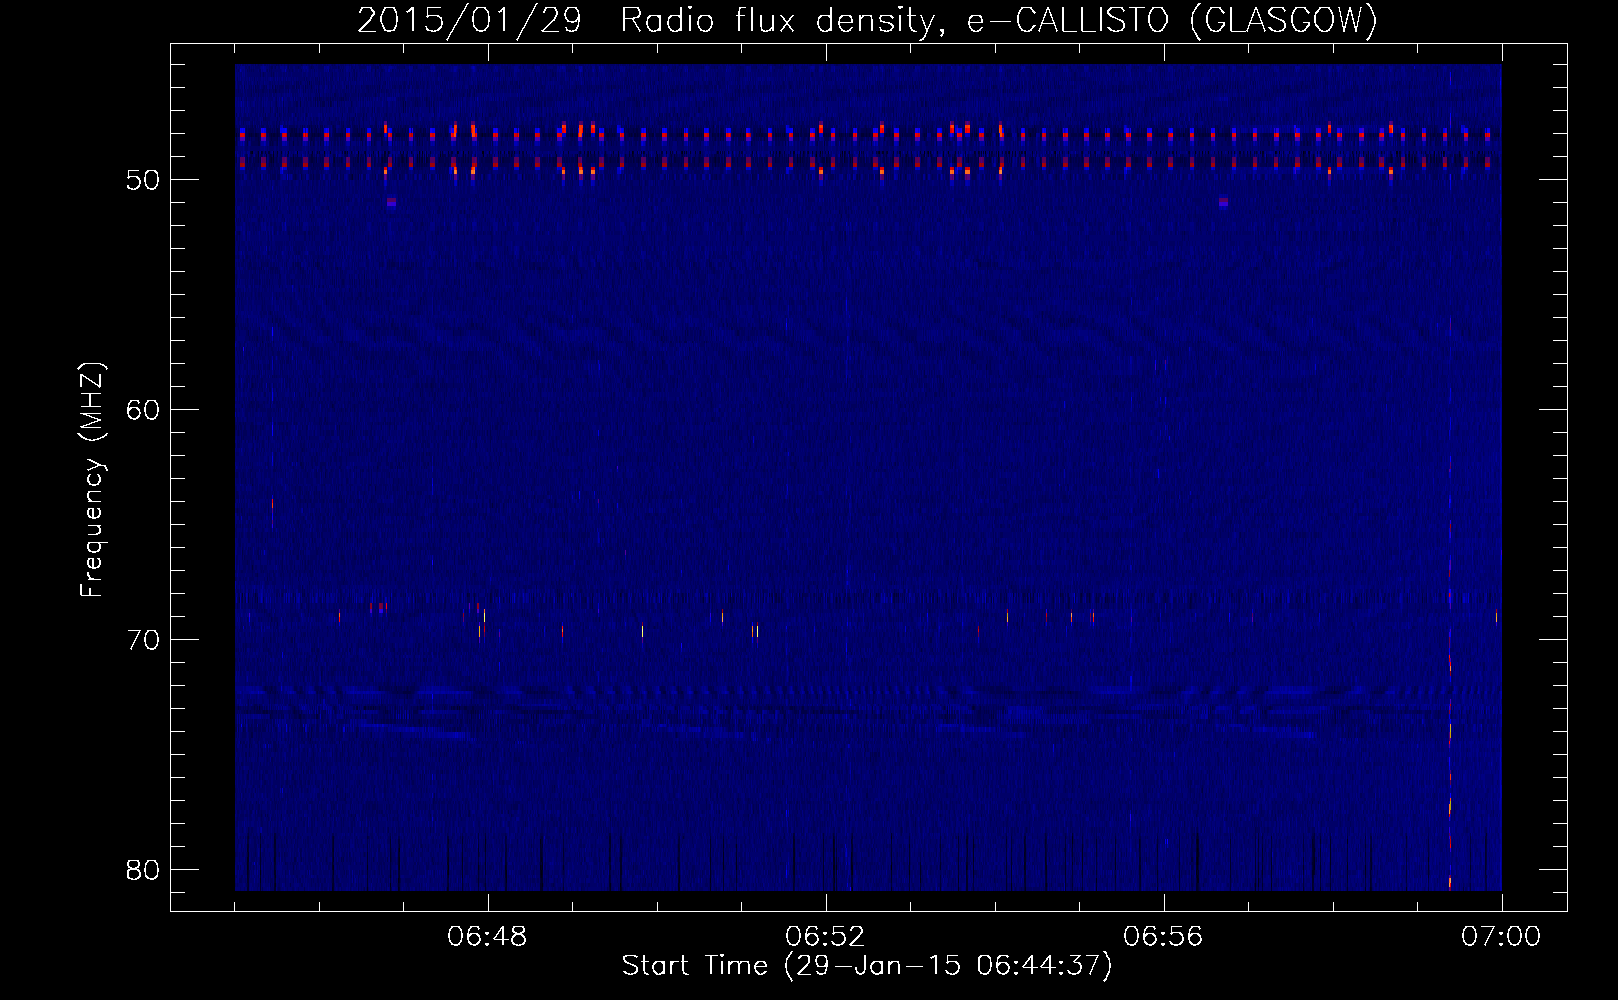Image resolution: width=1618 pixels, height=1000 pixels.
Task: Click the 06:48 time tick label
Action: tap(487, 937)
